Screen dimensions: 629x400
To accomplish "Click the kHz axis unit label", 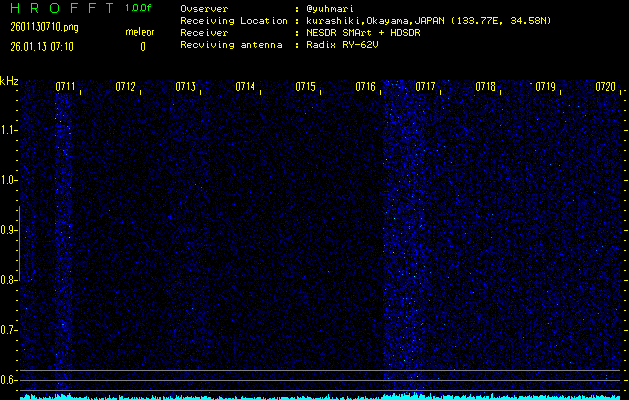I will 9,81.
